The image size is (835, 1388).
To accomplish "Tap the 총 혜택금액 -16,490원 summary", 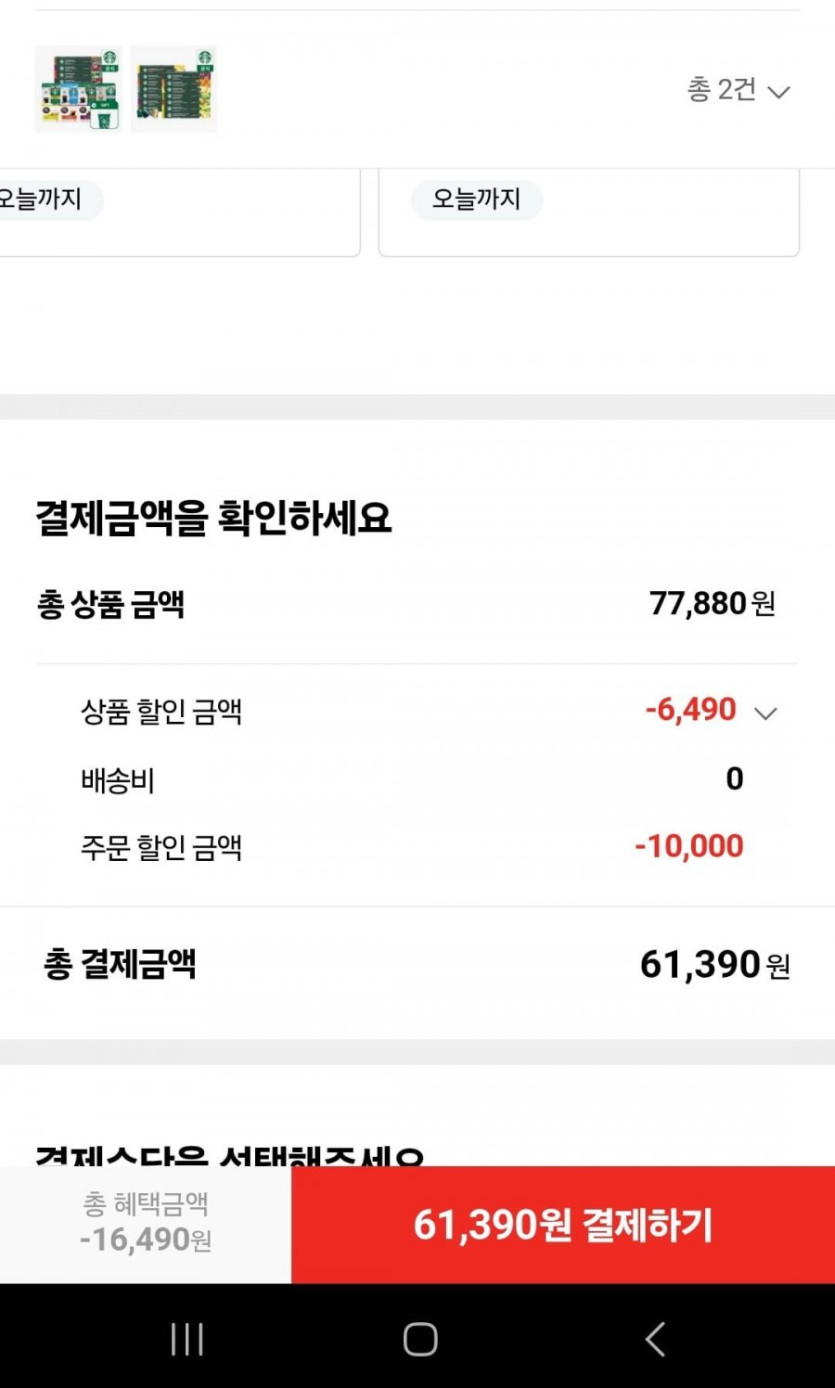I will (x=146, y=1223).
